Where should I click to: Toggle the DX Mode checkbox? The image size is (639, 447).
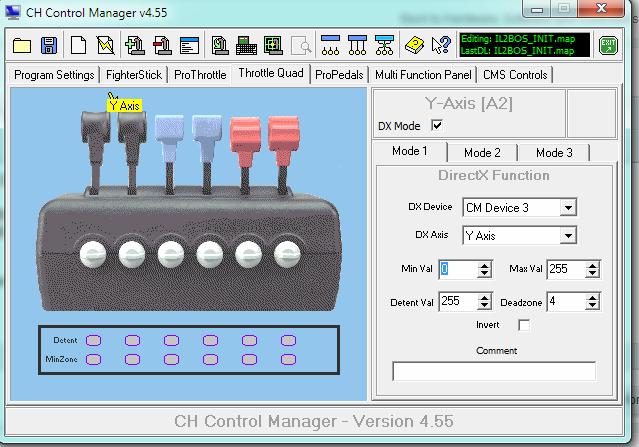(x=437, y=126)
